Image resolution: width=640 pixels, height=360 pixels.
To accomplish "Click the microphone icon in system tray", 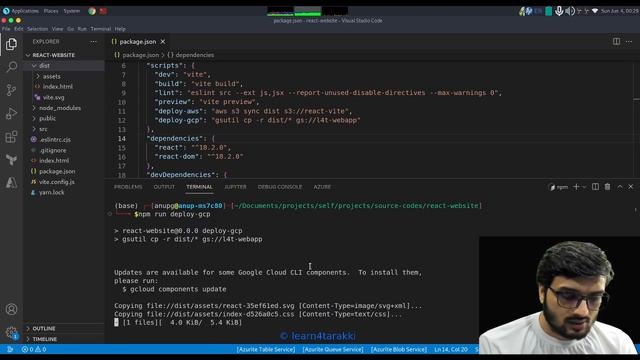I will coord(559,11).
